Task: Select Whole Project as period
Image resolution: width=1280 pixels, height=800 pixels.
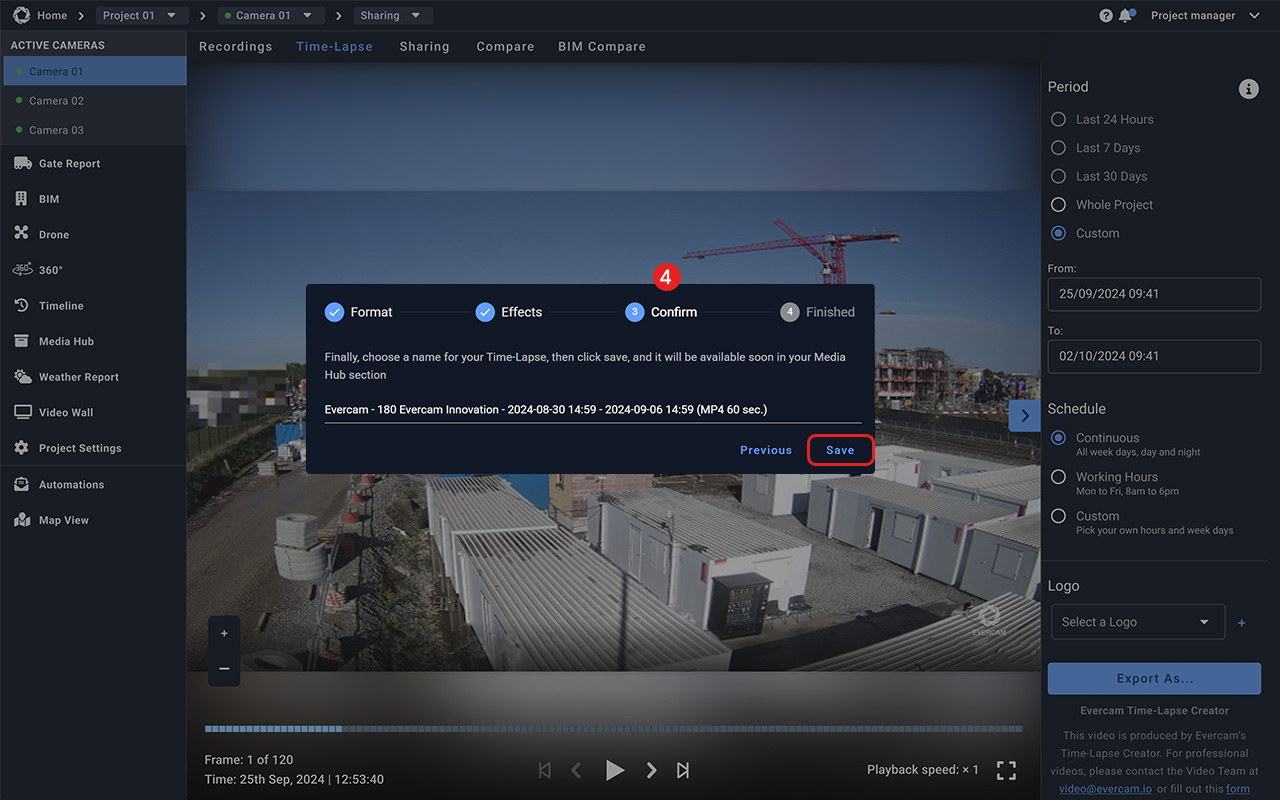Action: click(1058, 204)
